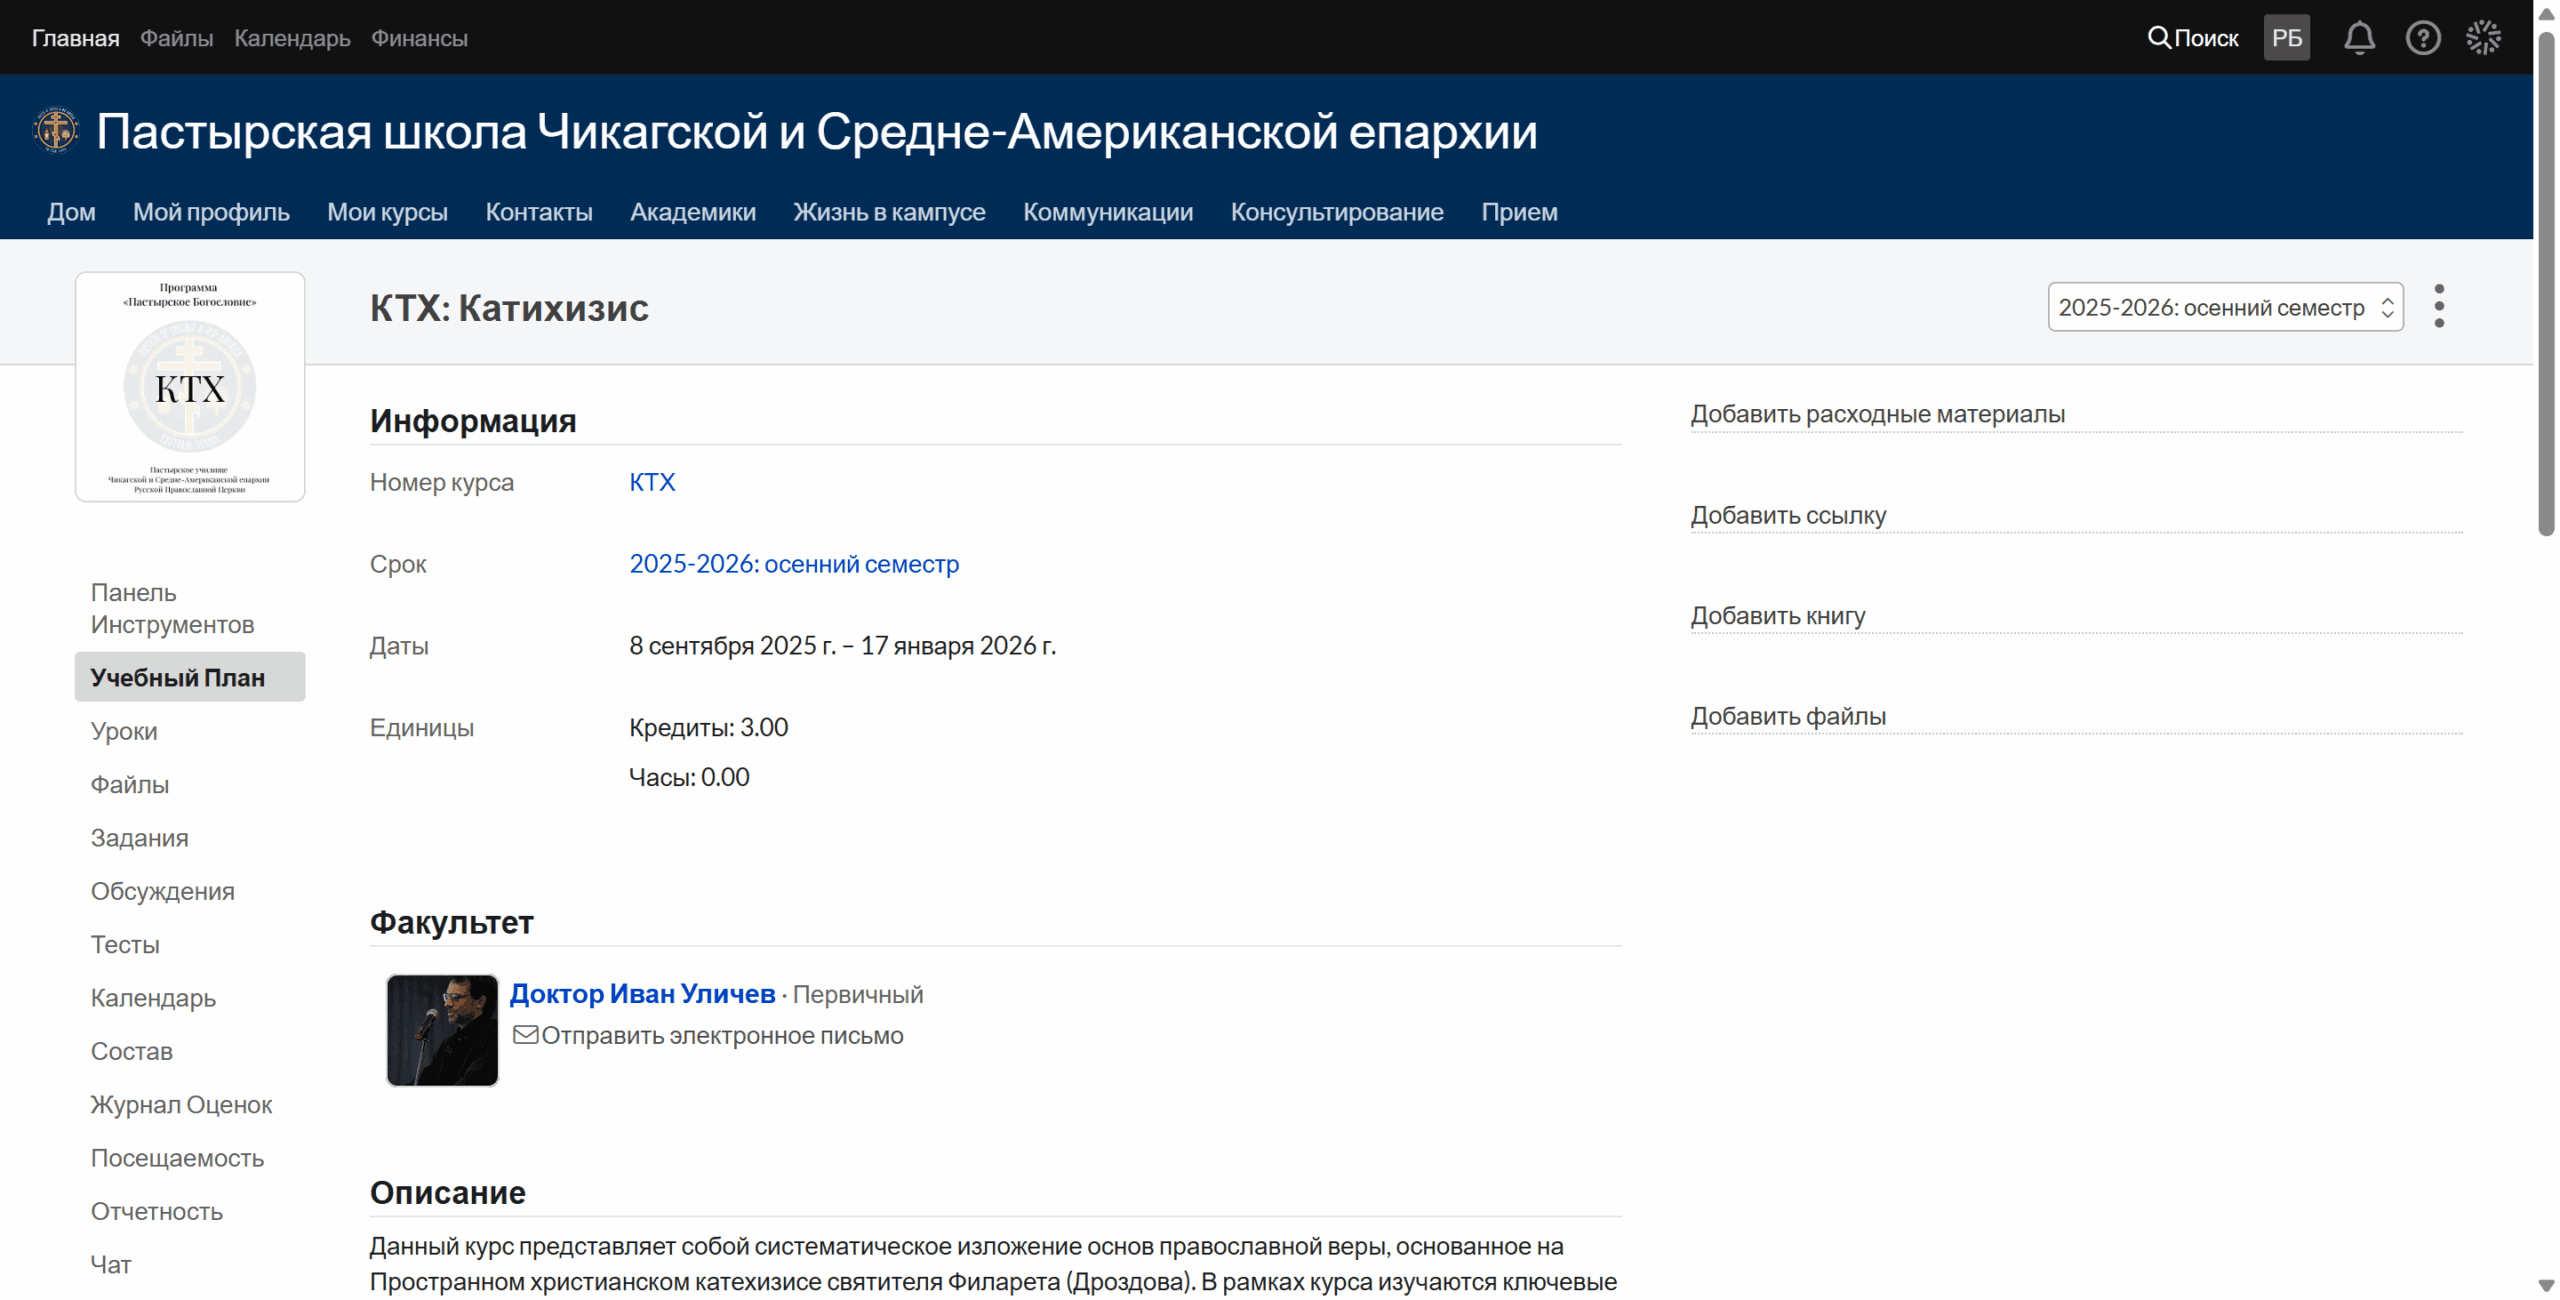
Task: Click the instructor photo thumbnail
Action: coord(442,1030)
